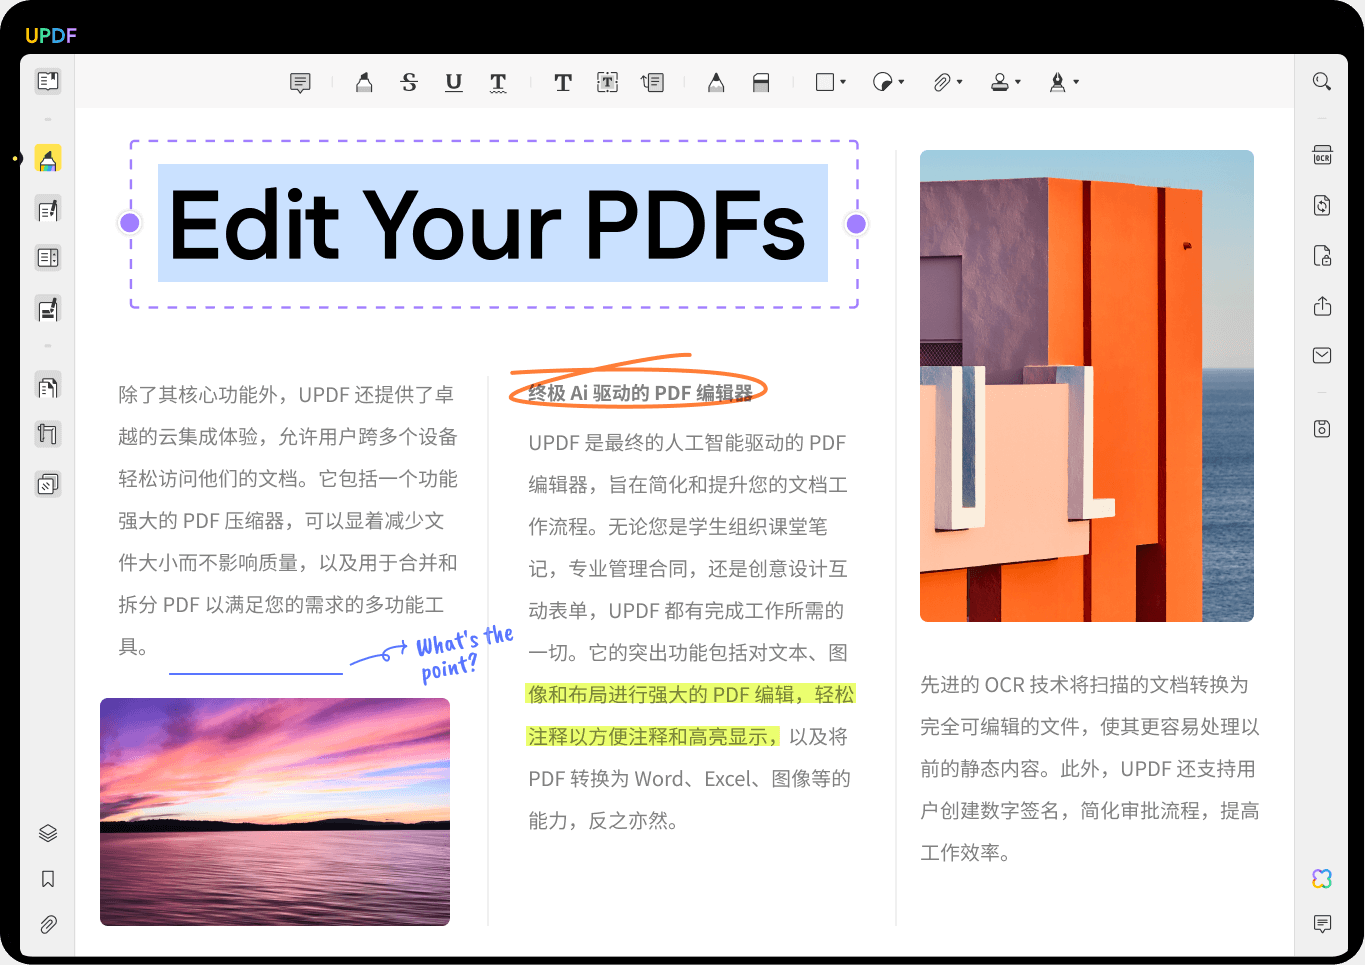Open the Protect PDF lock icon
Screen dimensions: 1365x965
[x=1322, y=255]
